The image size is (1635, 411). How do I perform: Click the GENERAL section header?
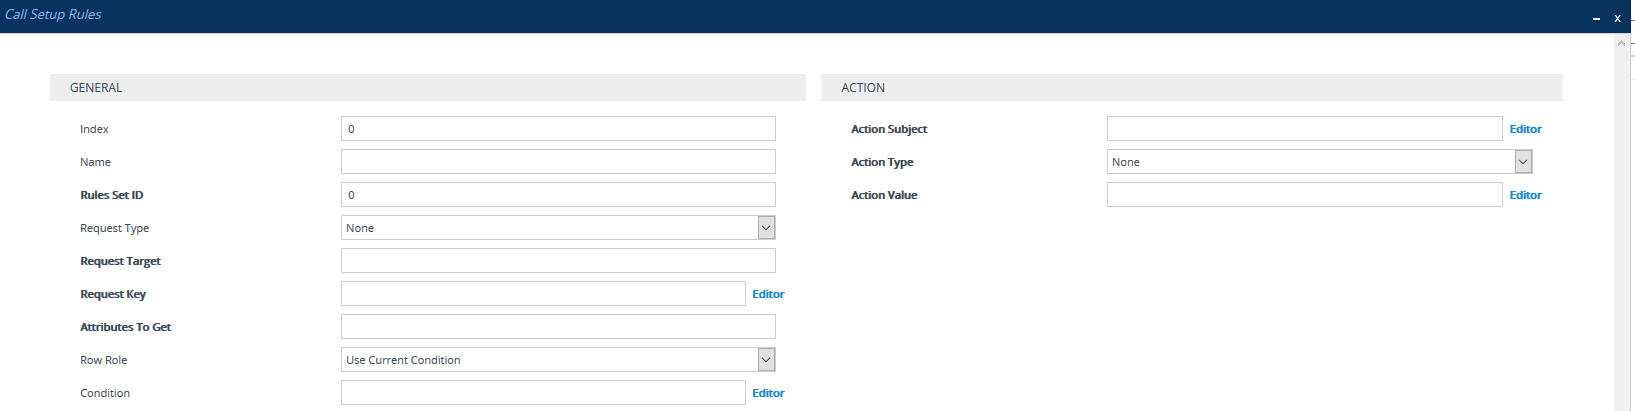427,88
